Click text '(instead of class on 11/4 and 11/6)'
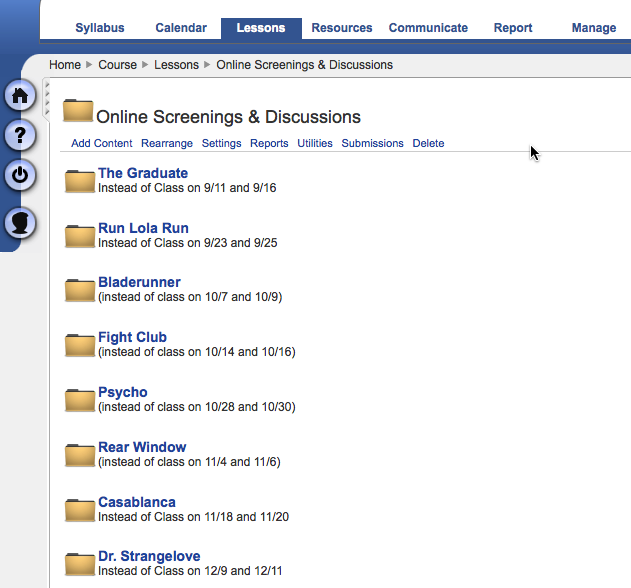 pyautogui.click(x=189, y=462)
